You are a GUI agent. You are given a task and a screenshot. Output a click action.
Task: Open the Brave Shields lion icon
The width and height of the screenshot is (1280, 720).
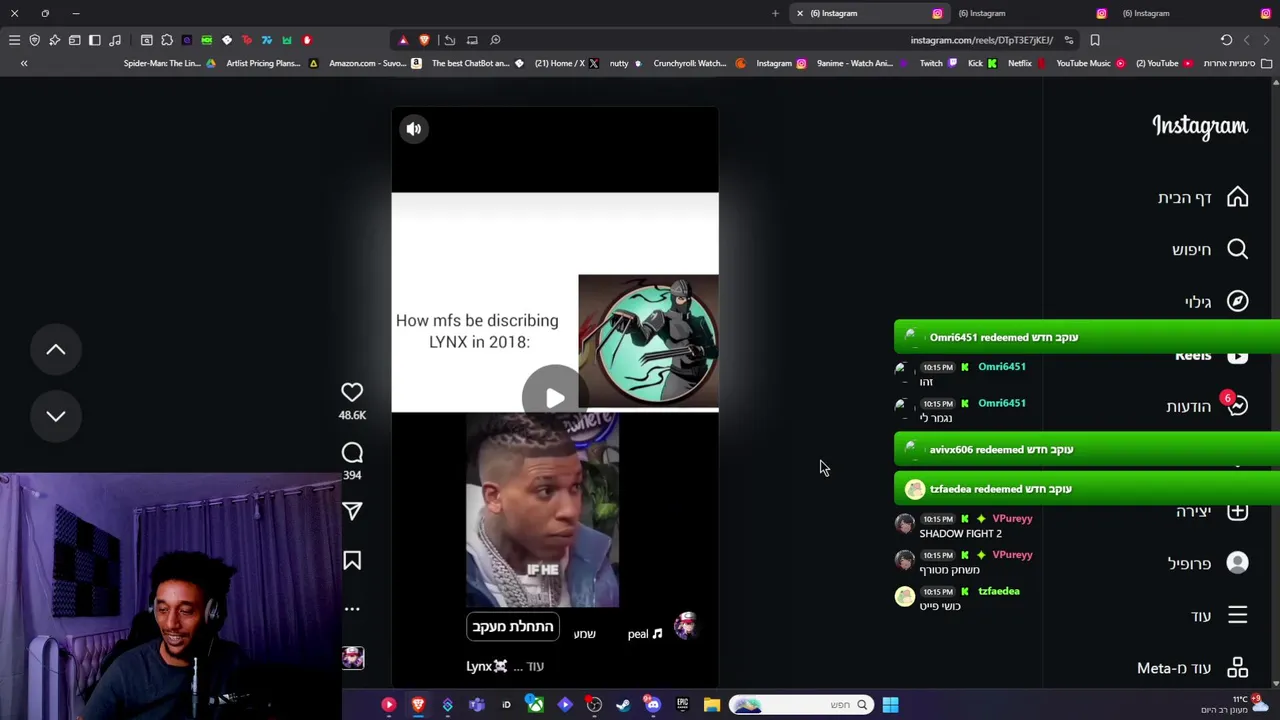coord(424,40)
